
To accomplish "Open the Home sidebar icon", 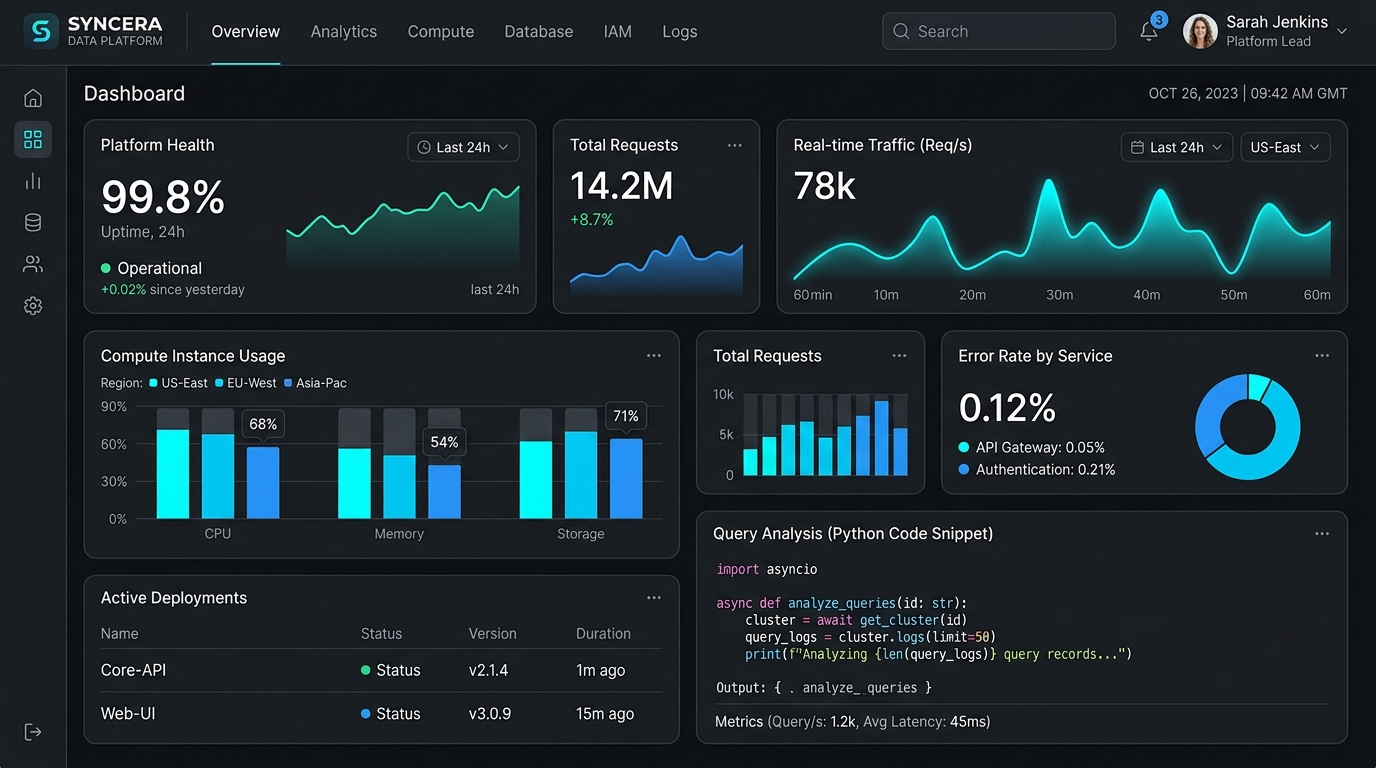I will coord(33,98).
